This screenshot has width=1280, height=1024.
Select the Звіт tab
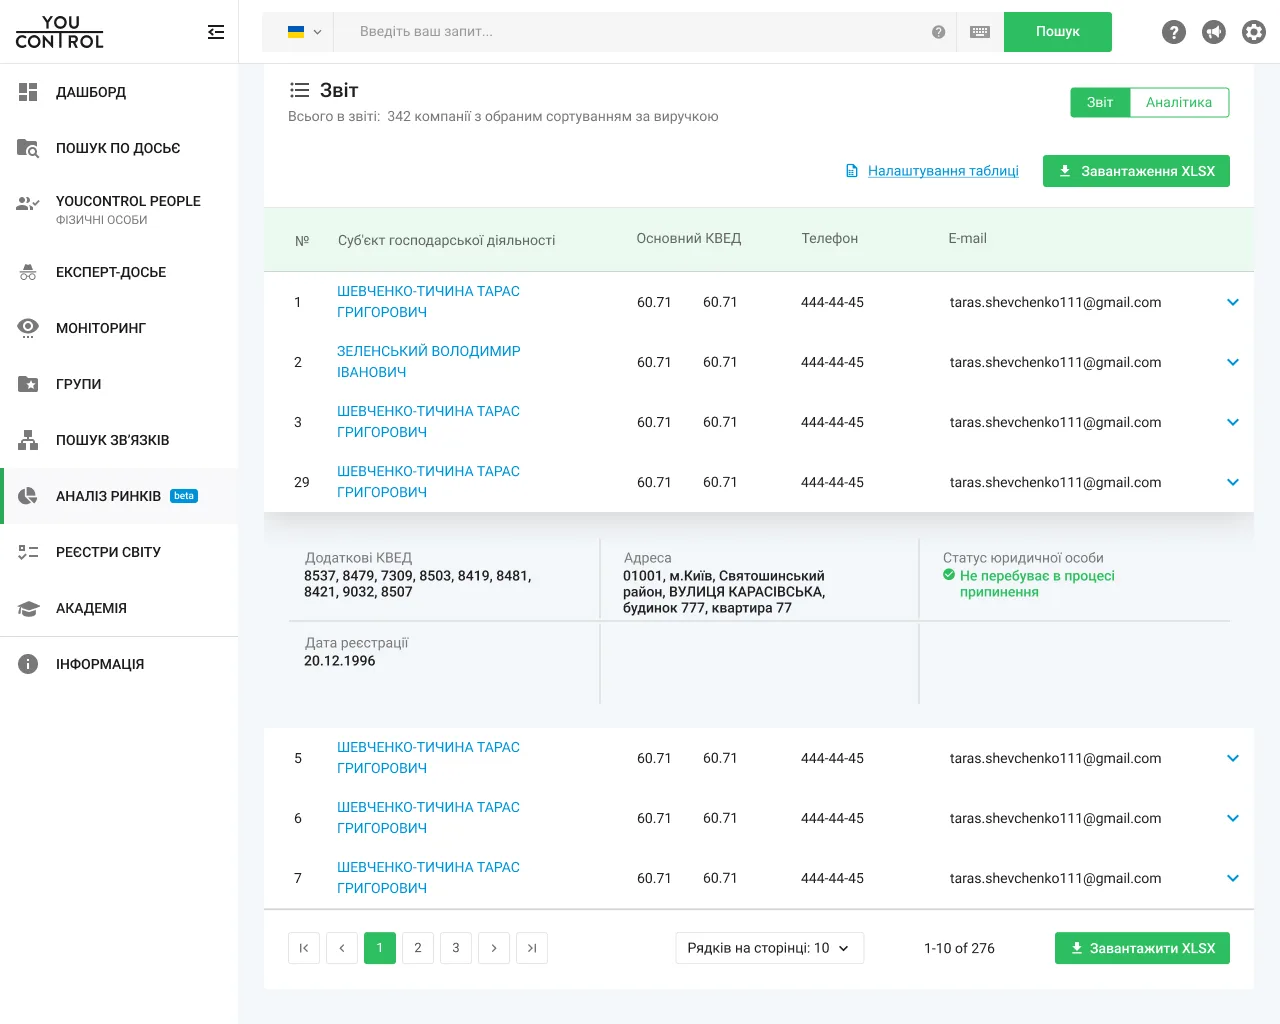pos(1100,102)
